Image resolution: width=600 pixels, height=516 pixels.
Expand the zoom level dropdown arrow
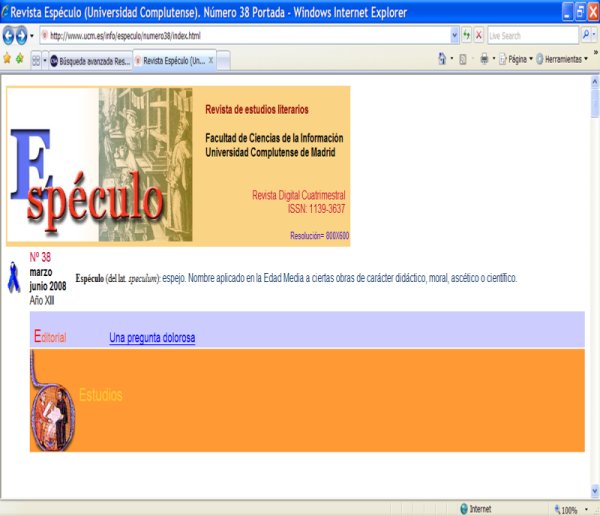click(586, 509)
